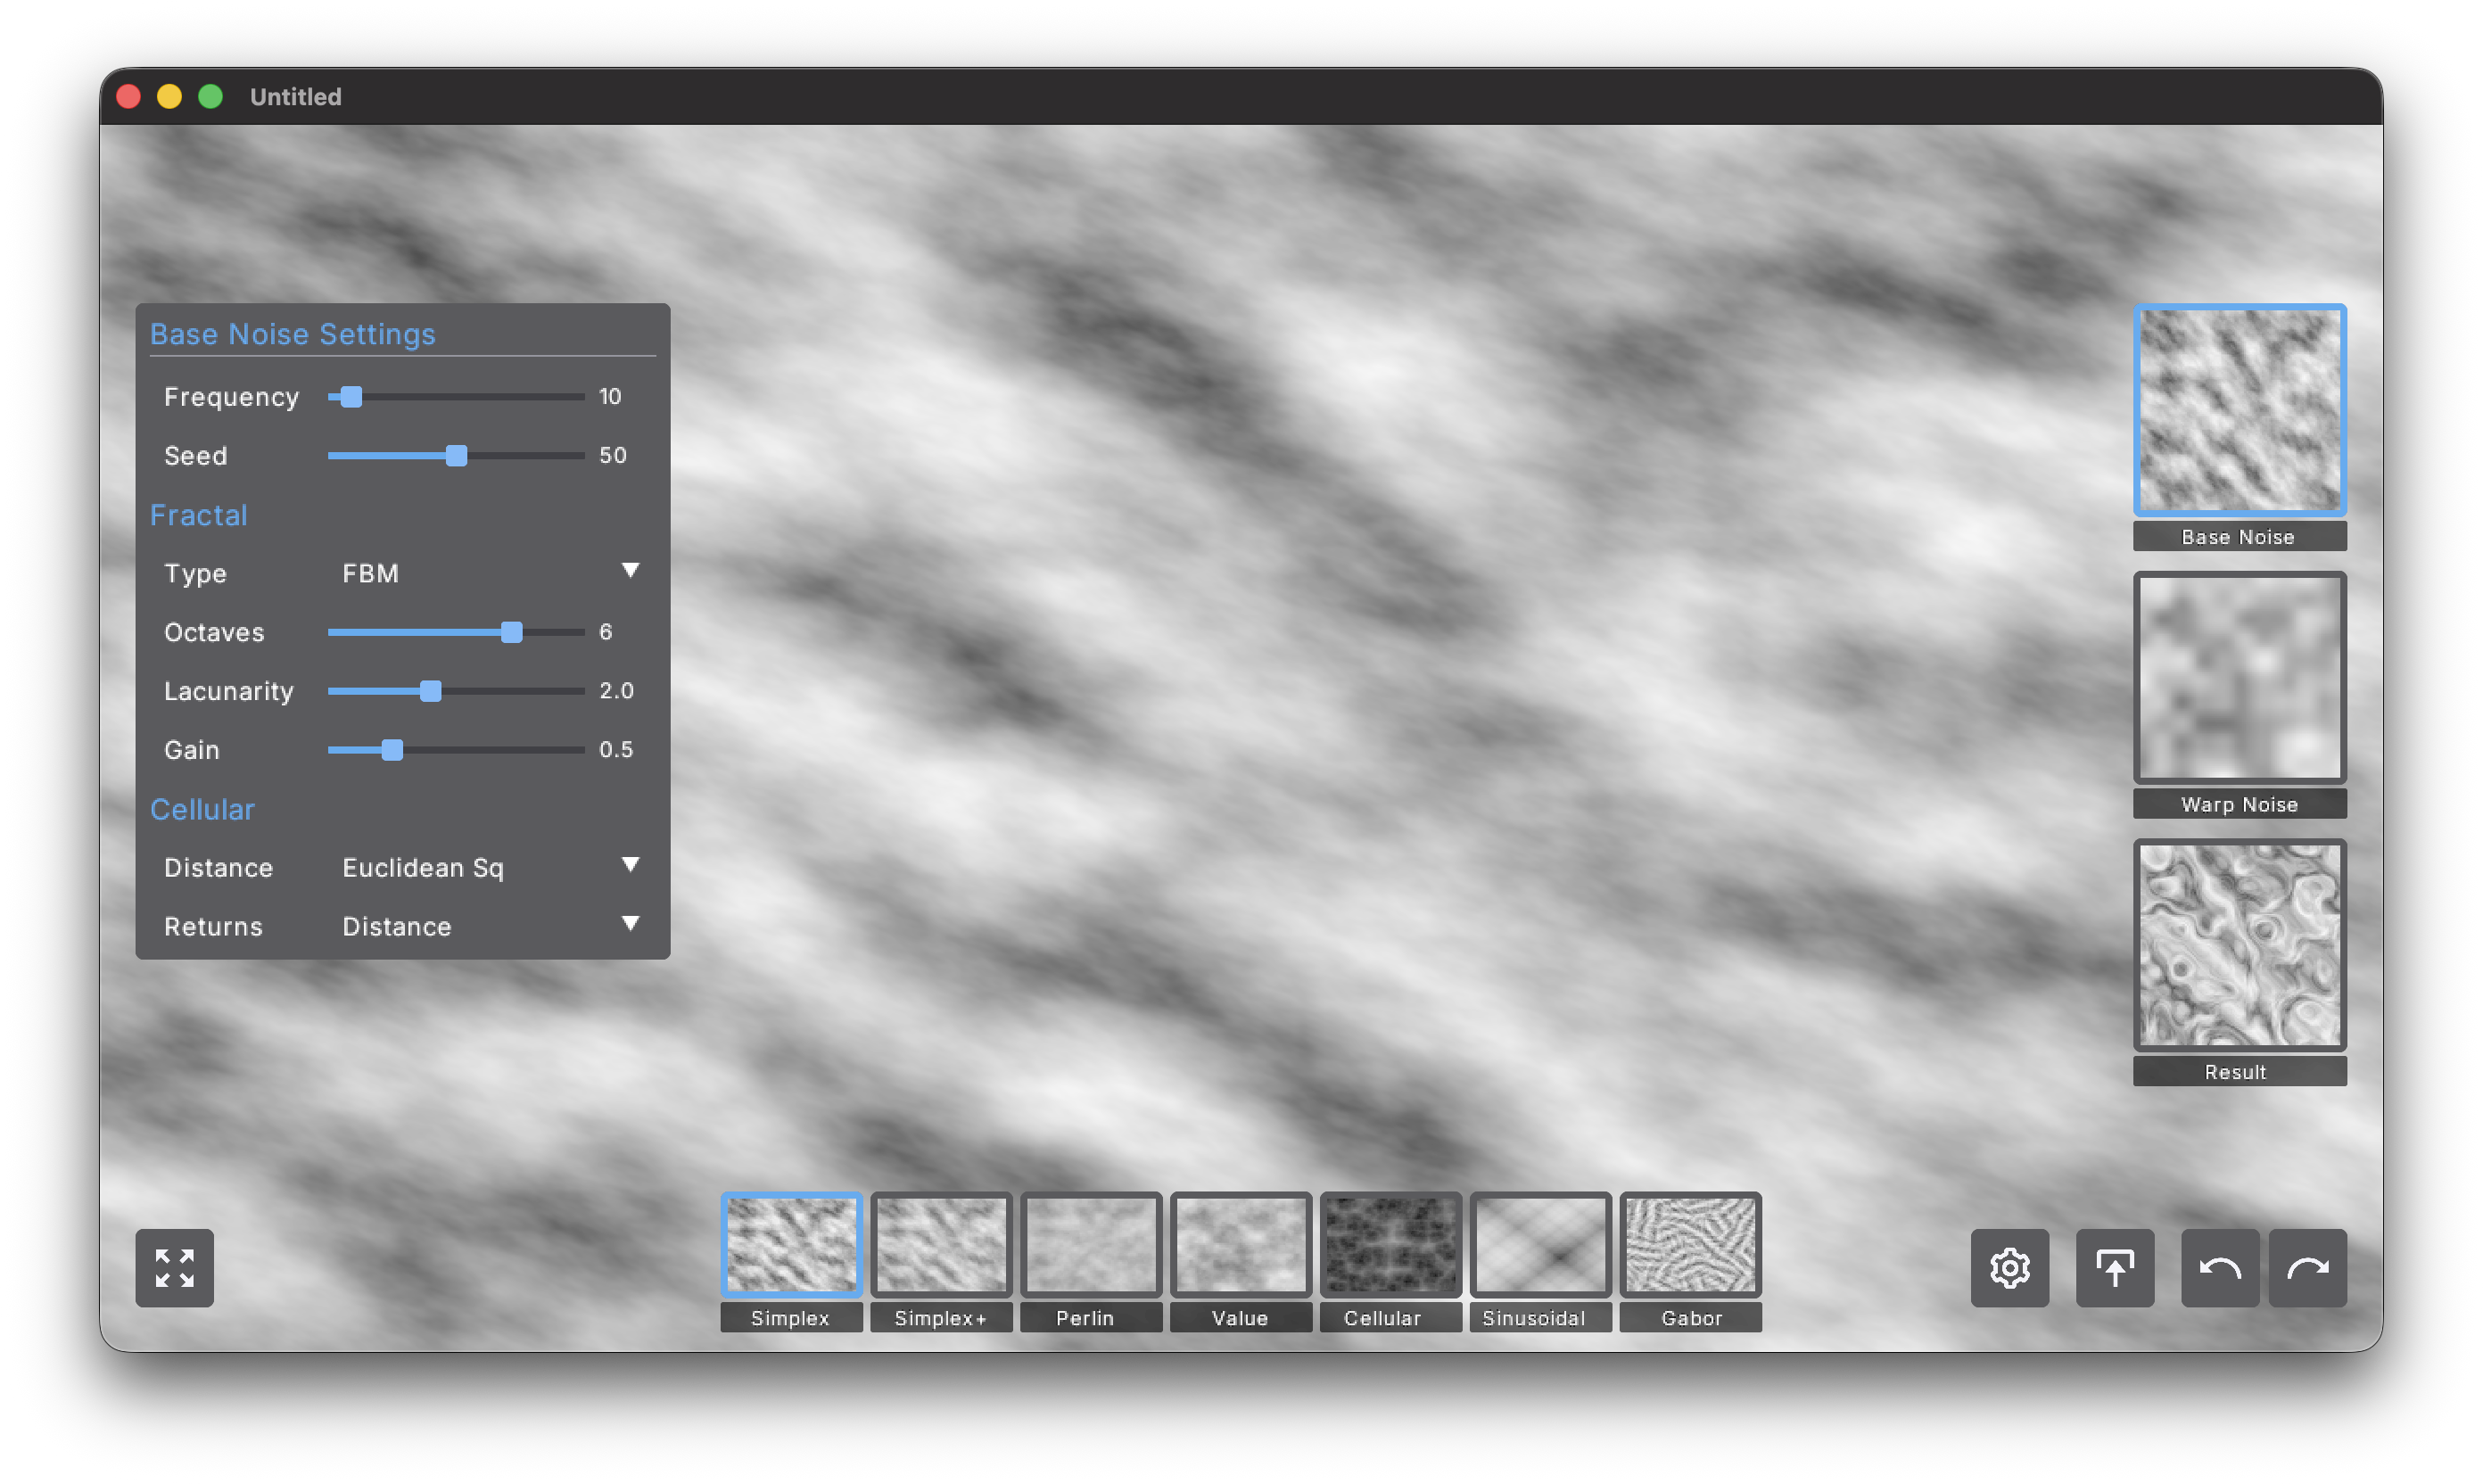Click the Simplex label button
This screenshot has width=2483, height=1484.
tap(790, 1318)
